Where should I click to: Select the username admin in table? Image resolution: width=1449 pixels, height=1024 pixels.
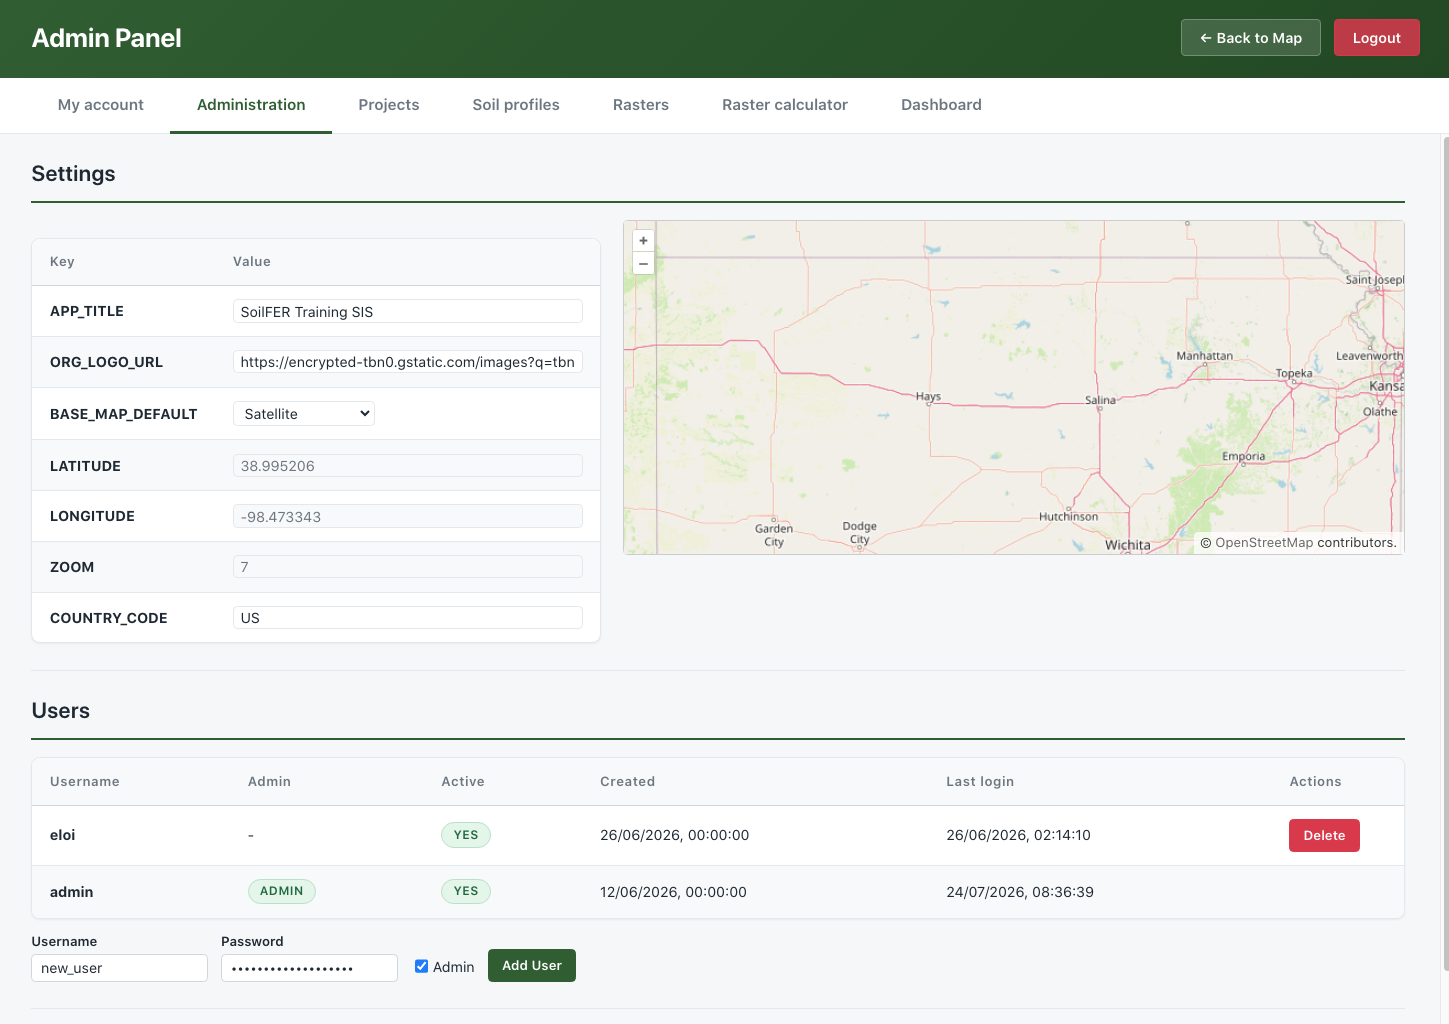[71, 892]
